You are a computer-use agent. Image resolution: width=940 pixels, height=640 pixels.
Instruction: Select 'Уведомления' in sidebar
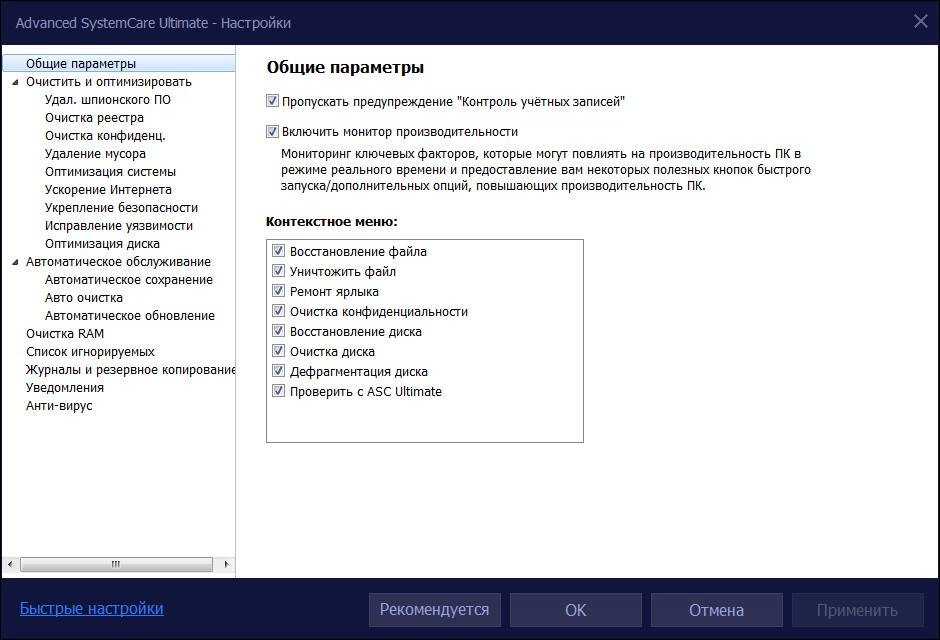pos(65,387)
